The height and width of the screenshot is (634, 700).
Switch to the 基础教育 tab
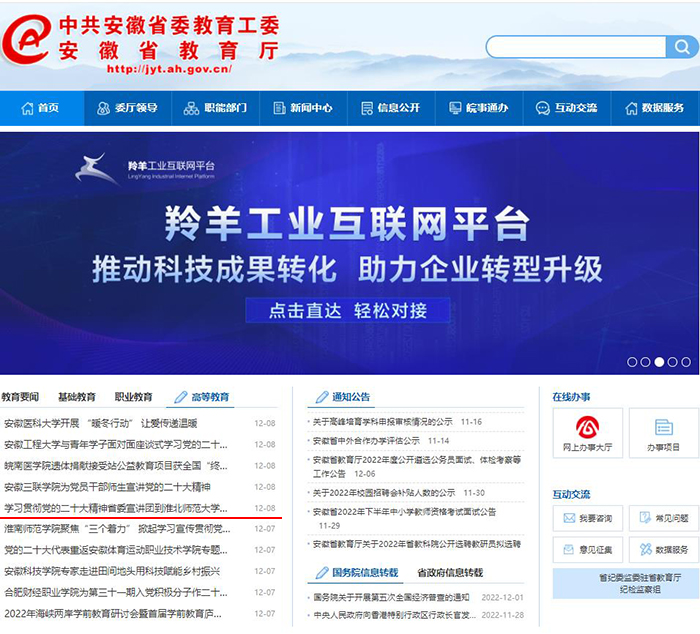(x=77, y=397)
